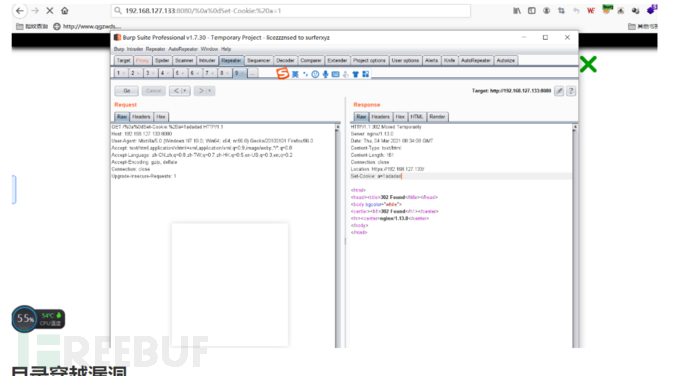
Task: Open the Burp menu
Action: [119, 49]
